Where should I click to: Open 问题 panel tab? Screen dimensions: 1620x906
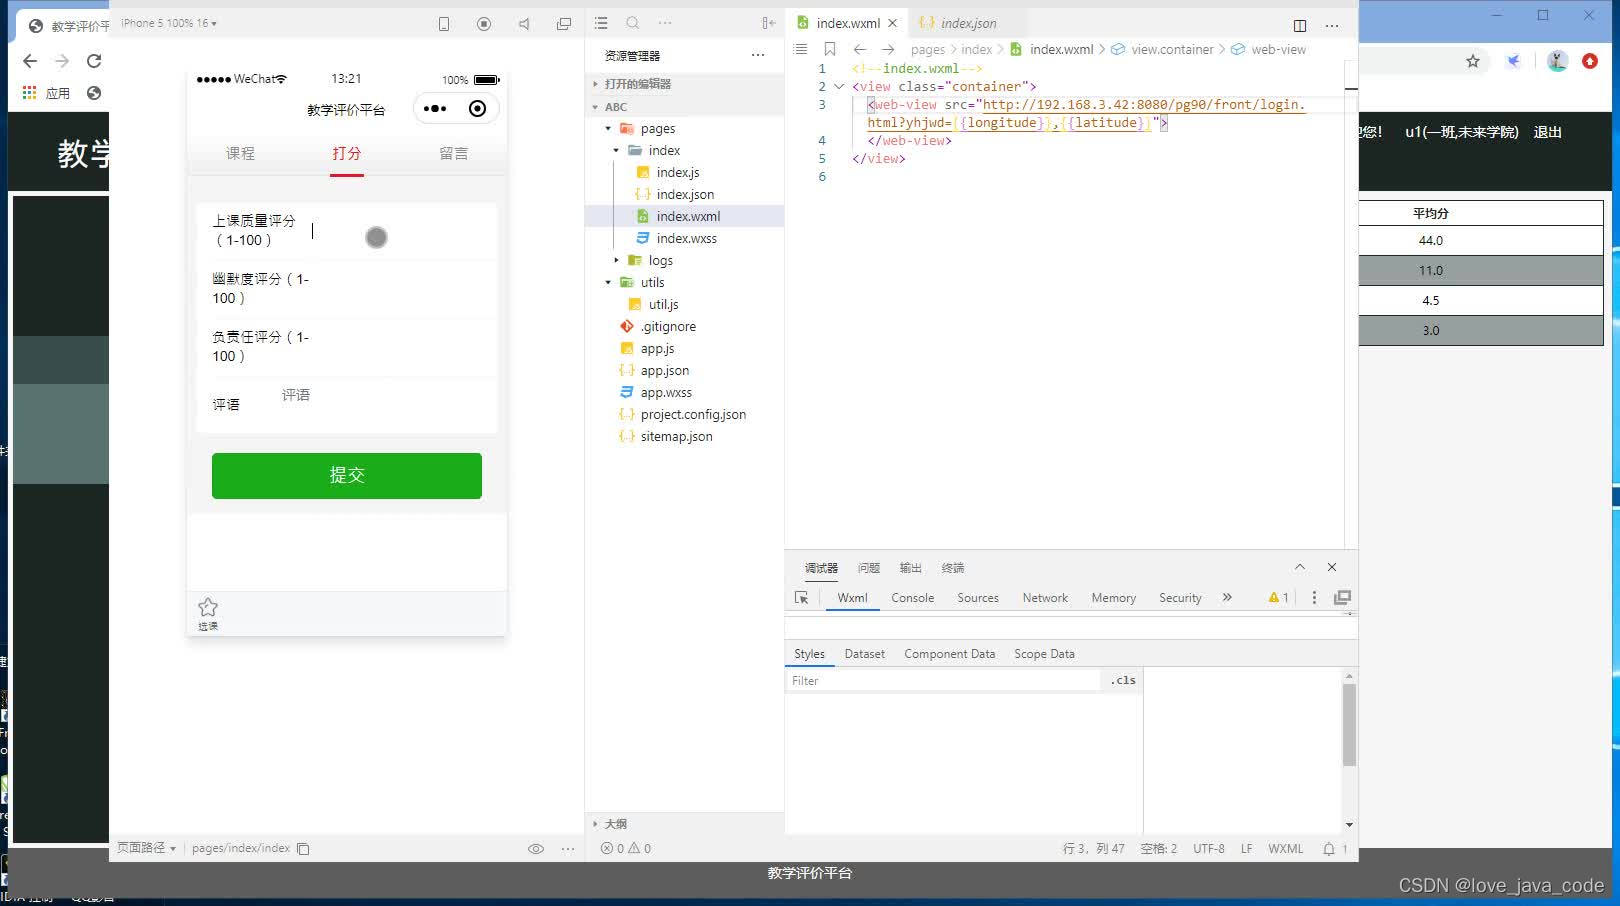tap(869, 568)
